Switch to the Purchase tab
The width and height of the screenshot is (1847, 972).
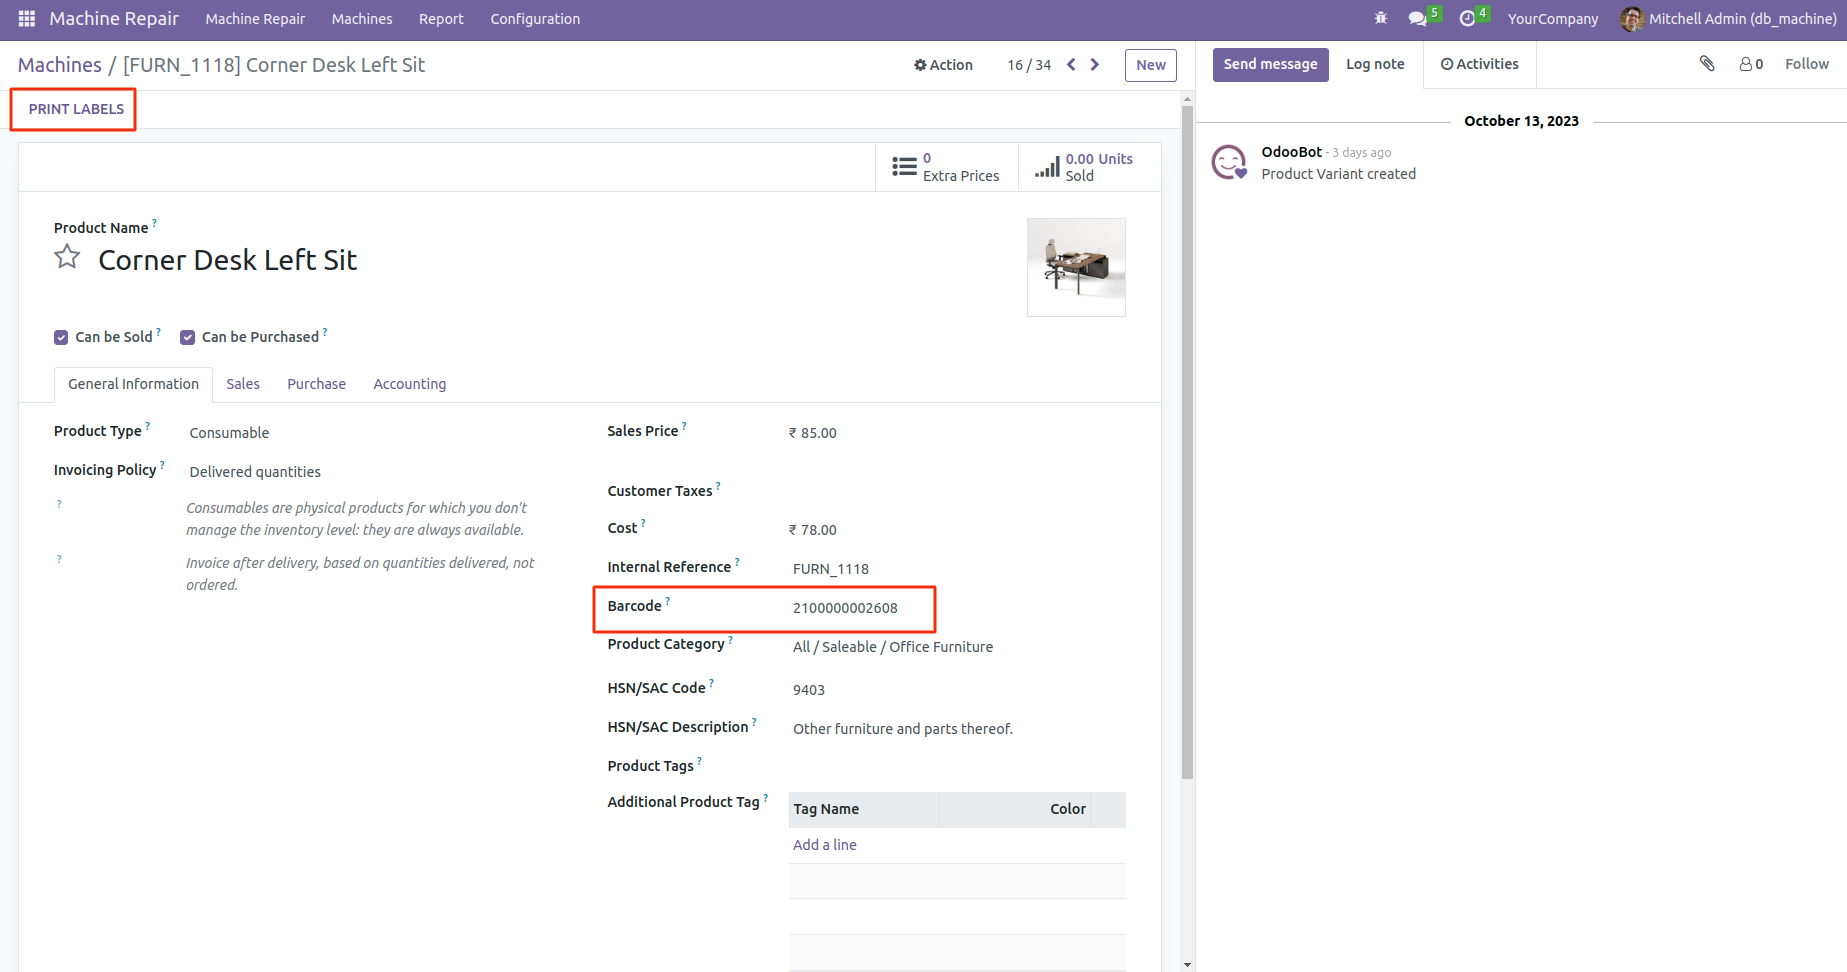(x=316, y=384)
